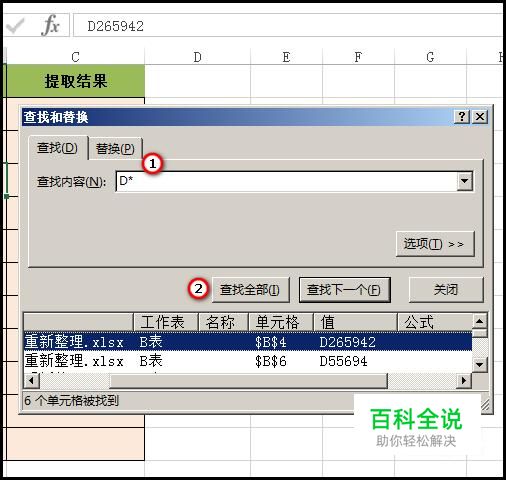
Task: Click the 6 个单元格被找到 status text
Action: click(71, 401)
